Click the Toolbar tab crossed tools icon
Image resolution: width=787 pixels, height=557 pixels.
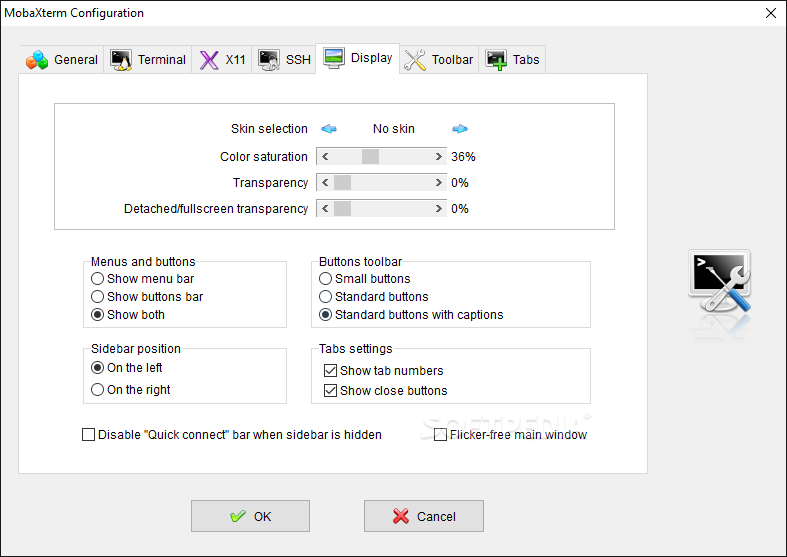(415, 60)
